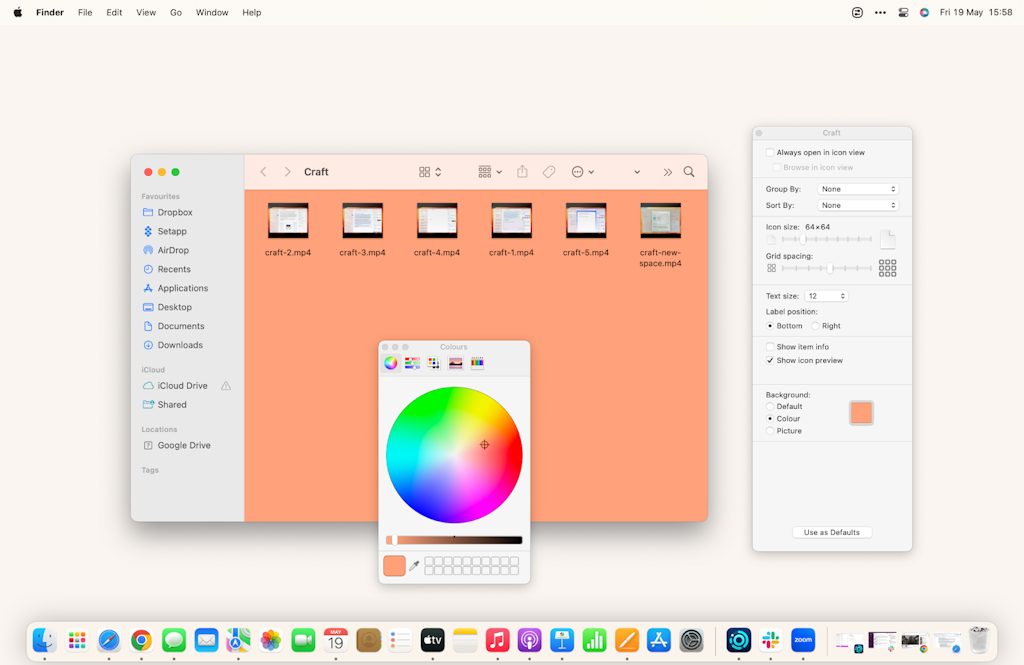The width and height of the screenshot is (1024, 665).
Task: Select the 'Picture' background option
Action: (x=771, y=430)
